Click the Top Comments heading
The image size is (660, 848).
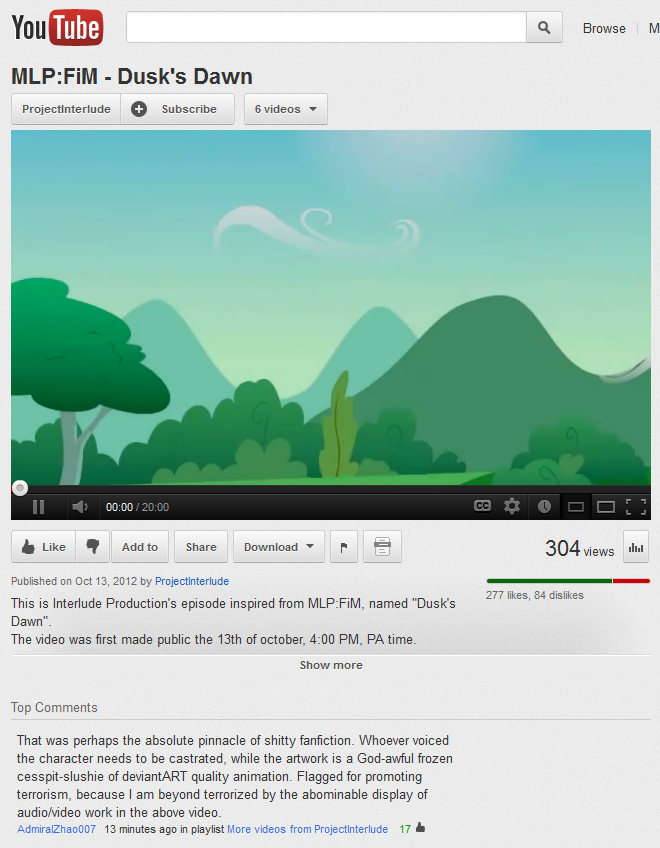point(54,707)
